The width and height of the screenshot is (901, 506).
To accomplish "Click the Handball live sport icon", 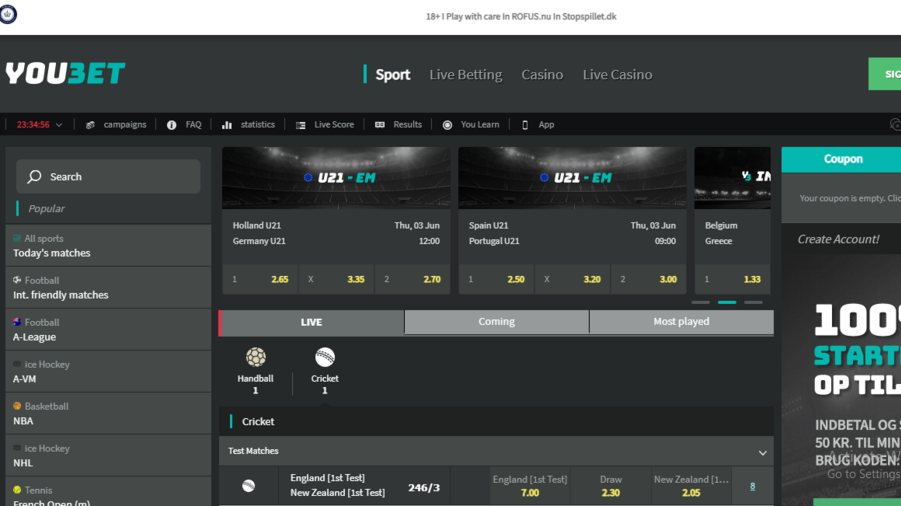I will [x=255, y=357].
